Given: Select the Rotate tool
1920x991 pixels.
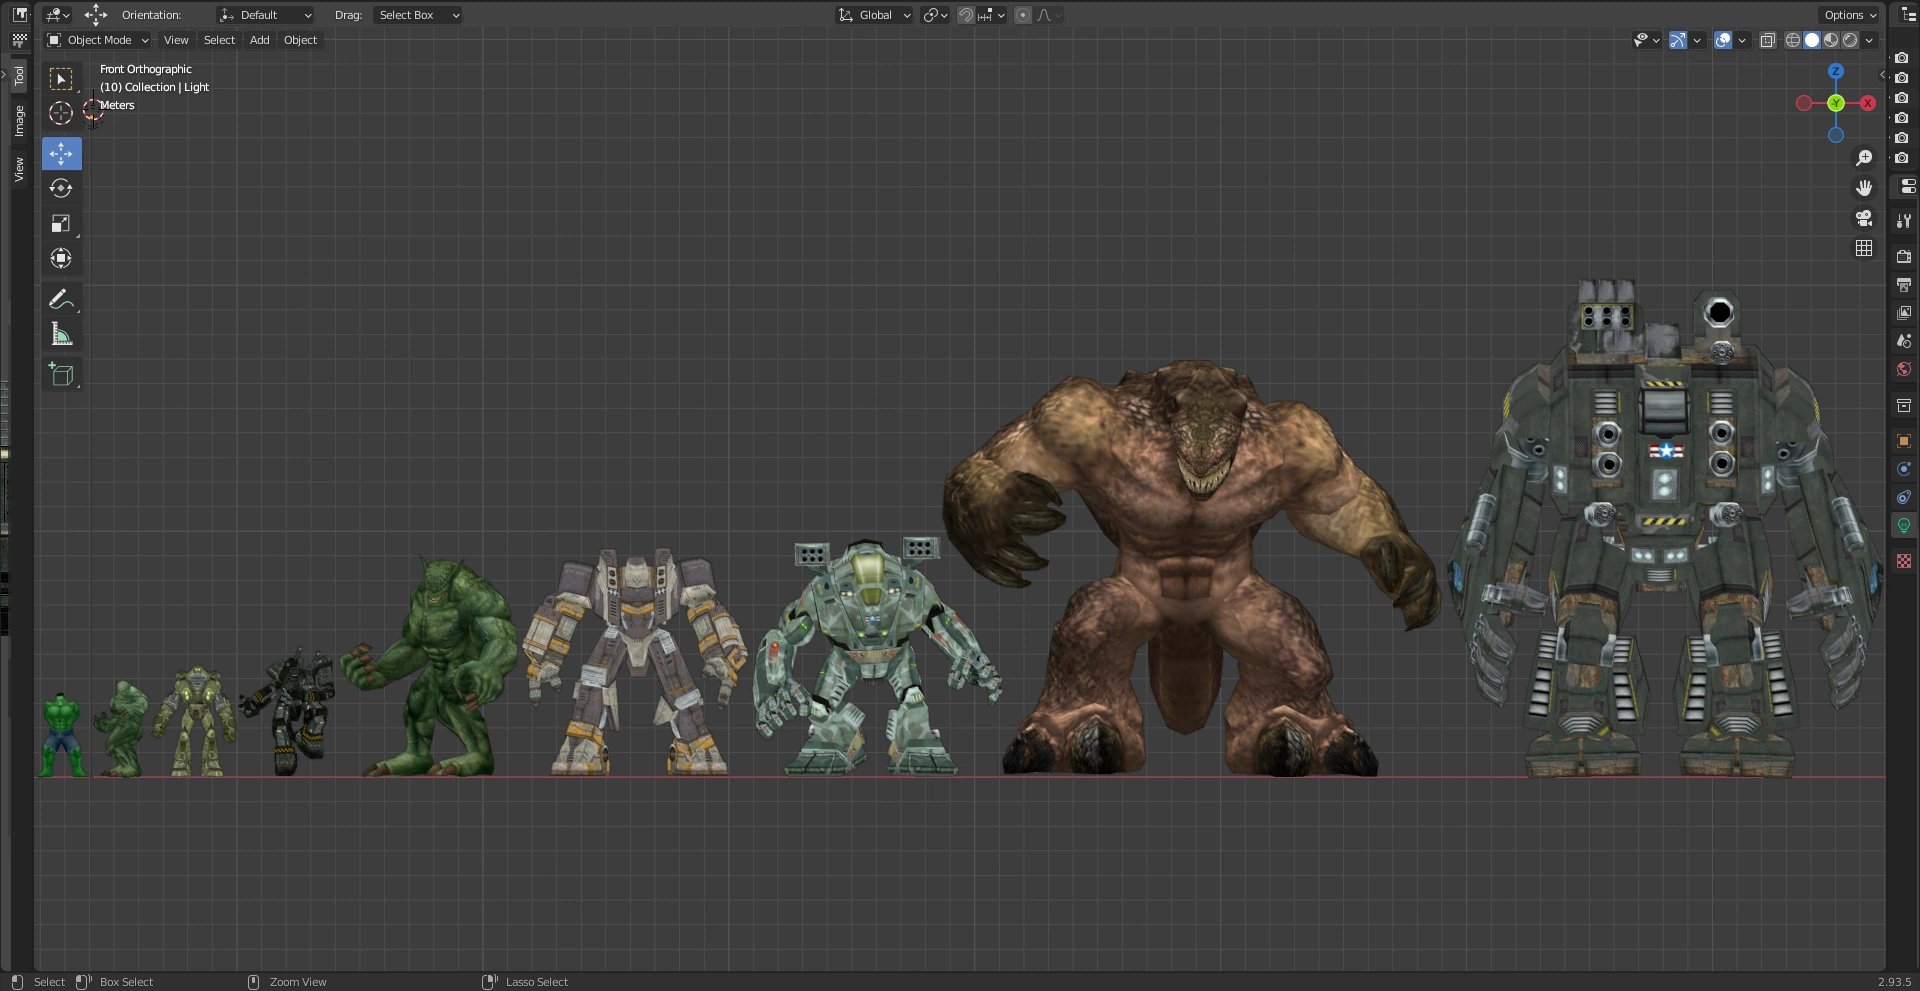Looking at the screenshot, I should [61, 189].
